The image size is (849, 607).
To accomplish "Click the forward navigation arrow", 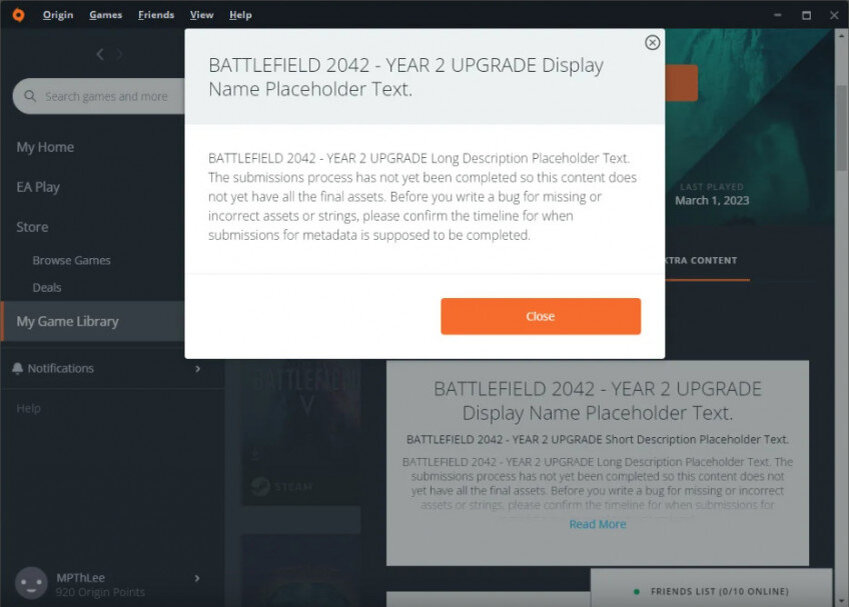I will (120, 55).
